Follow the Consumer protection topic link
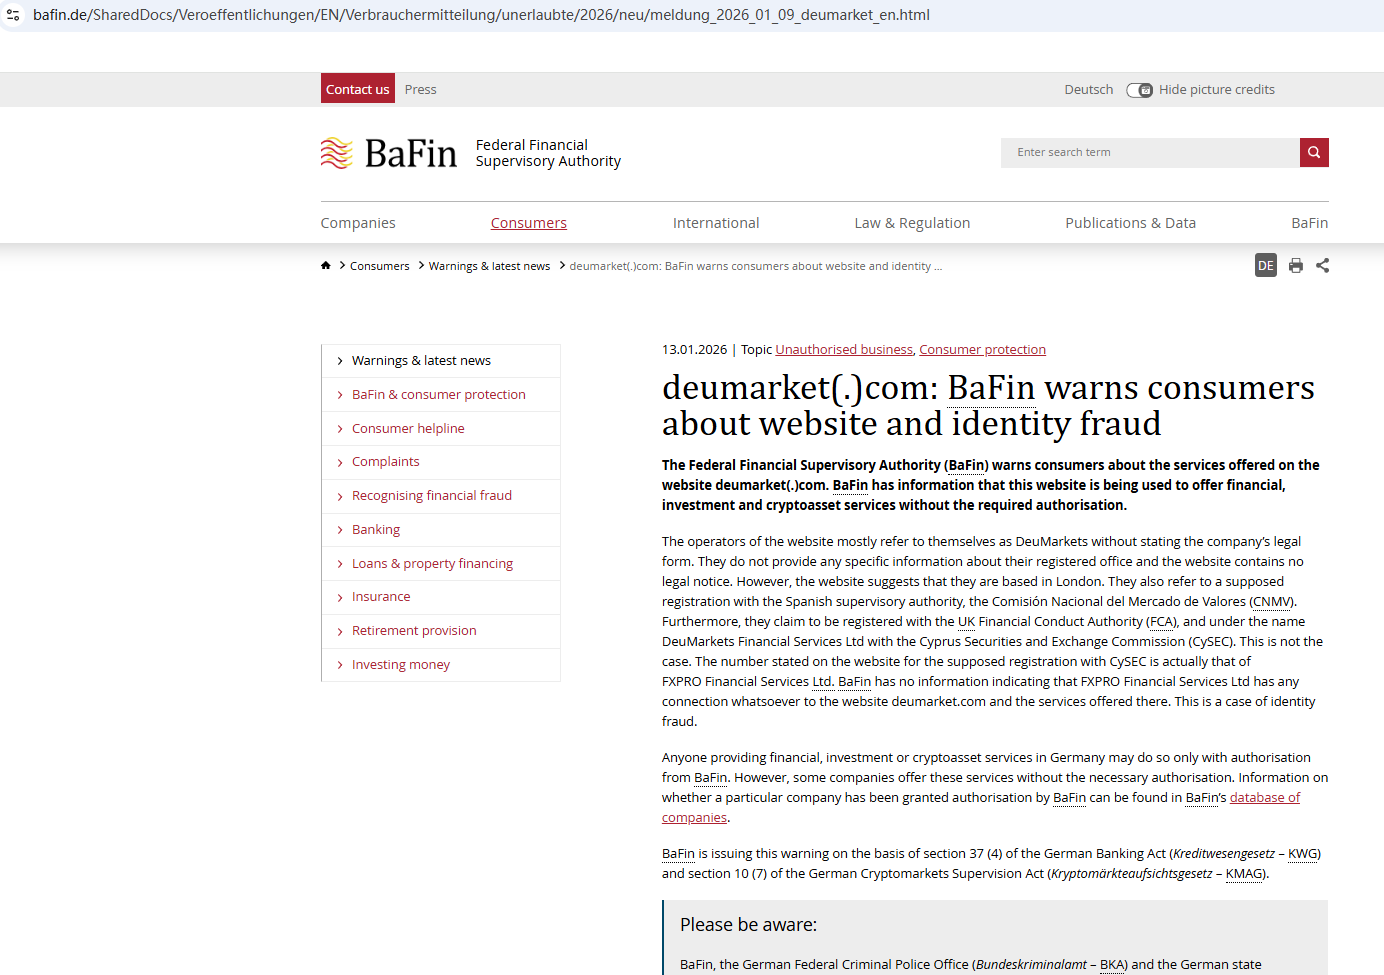1384x975 pixels. pos(982,349)
